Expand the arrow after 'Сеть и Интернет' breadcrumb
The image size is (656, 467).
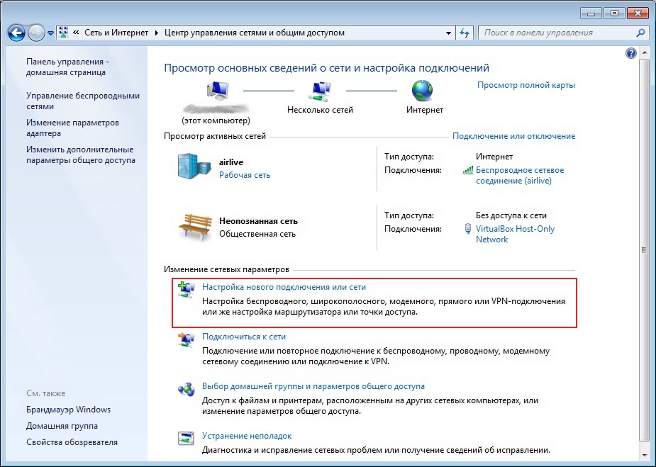[156, 33]
